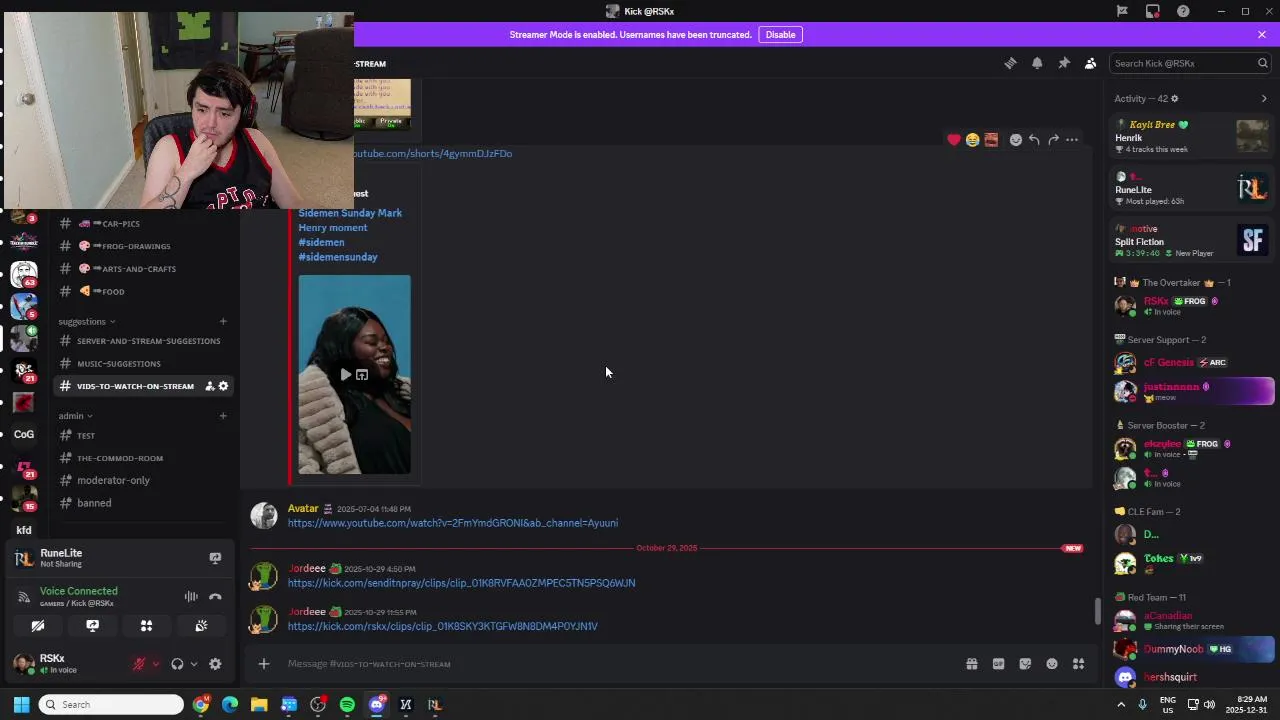Click the Search Kick @RSKx field

pyautogui.click(x=1189, y=63)
